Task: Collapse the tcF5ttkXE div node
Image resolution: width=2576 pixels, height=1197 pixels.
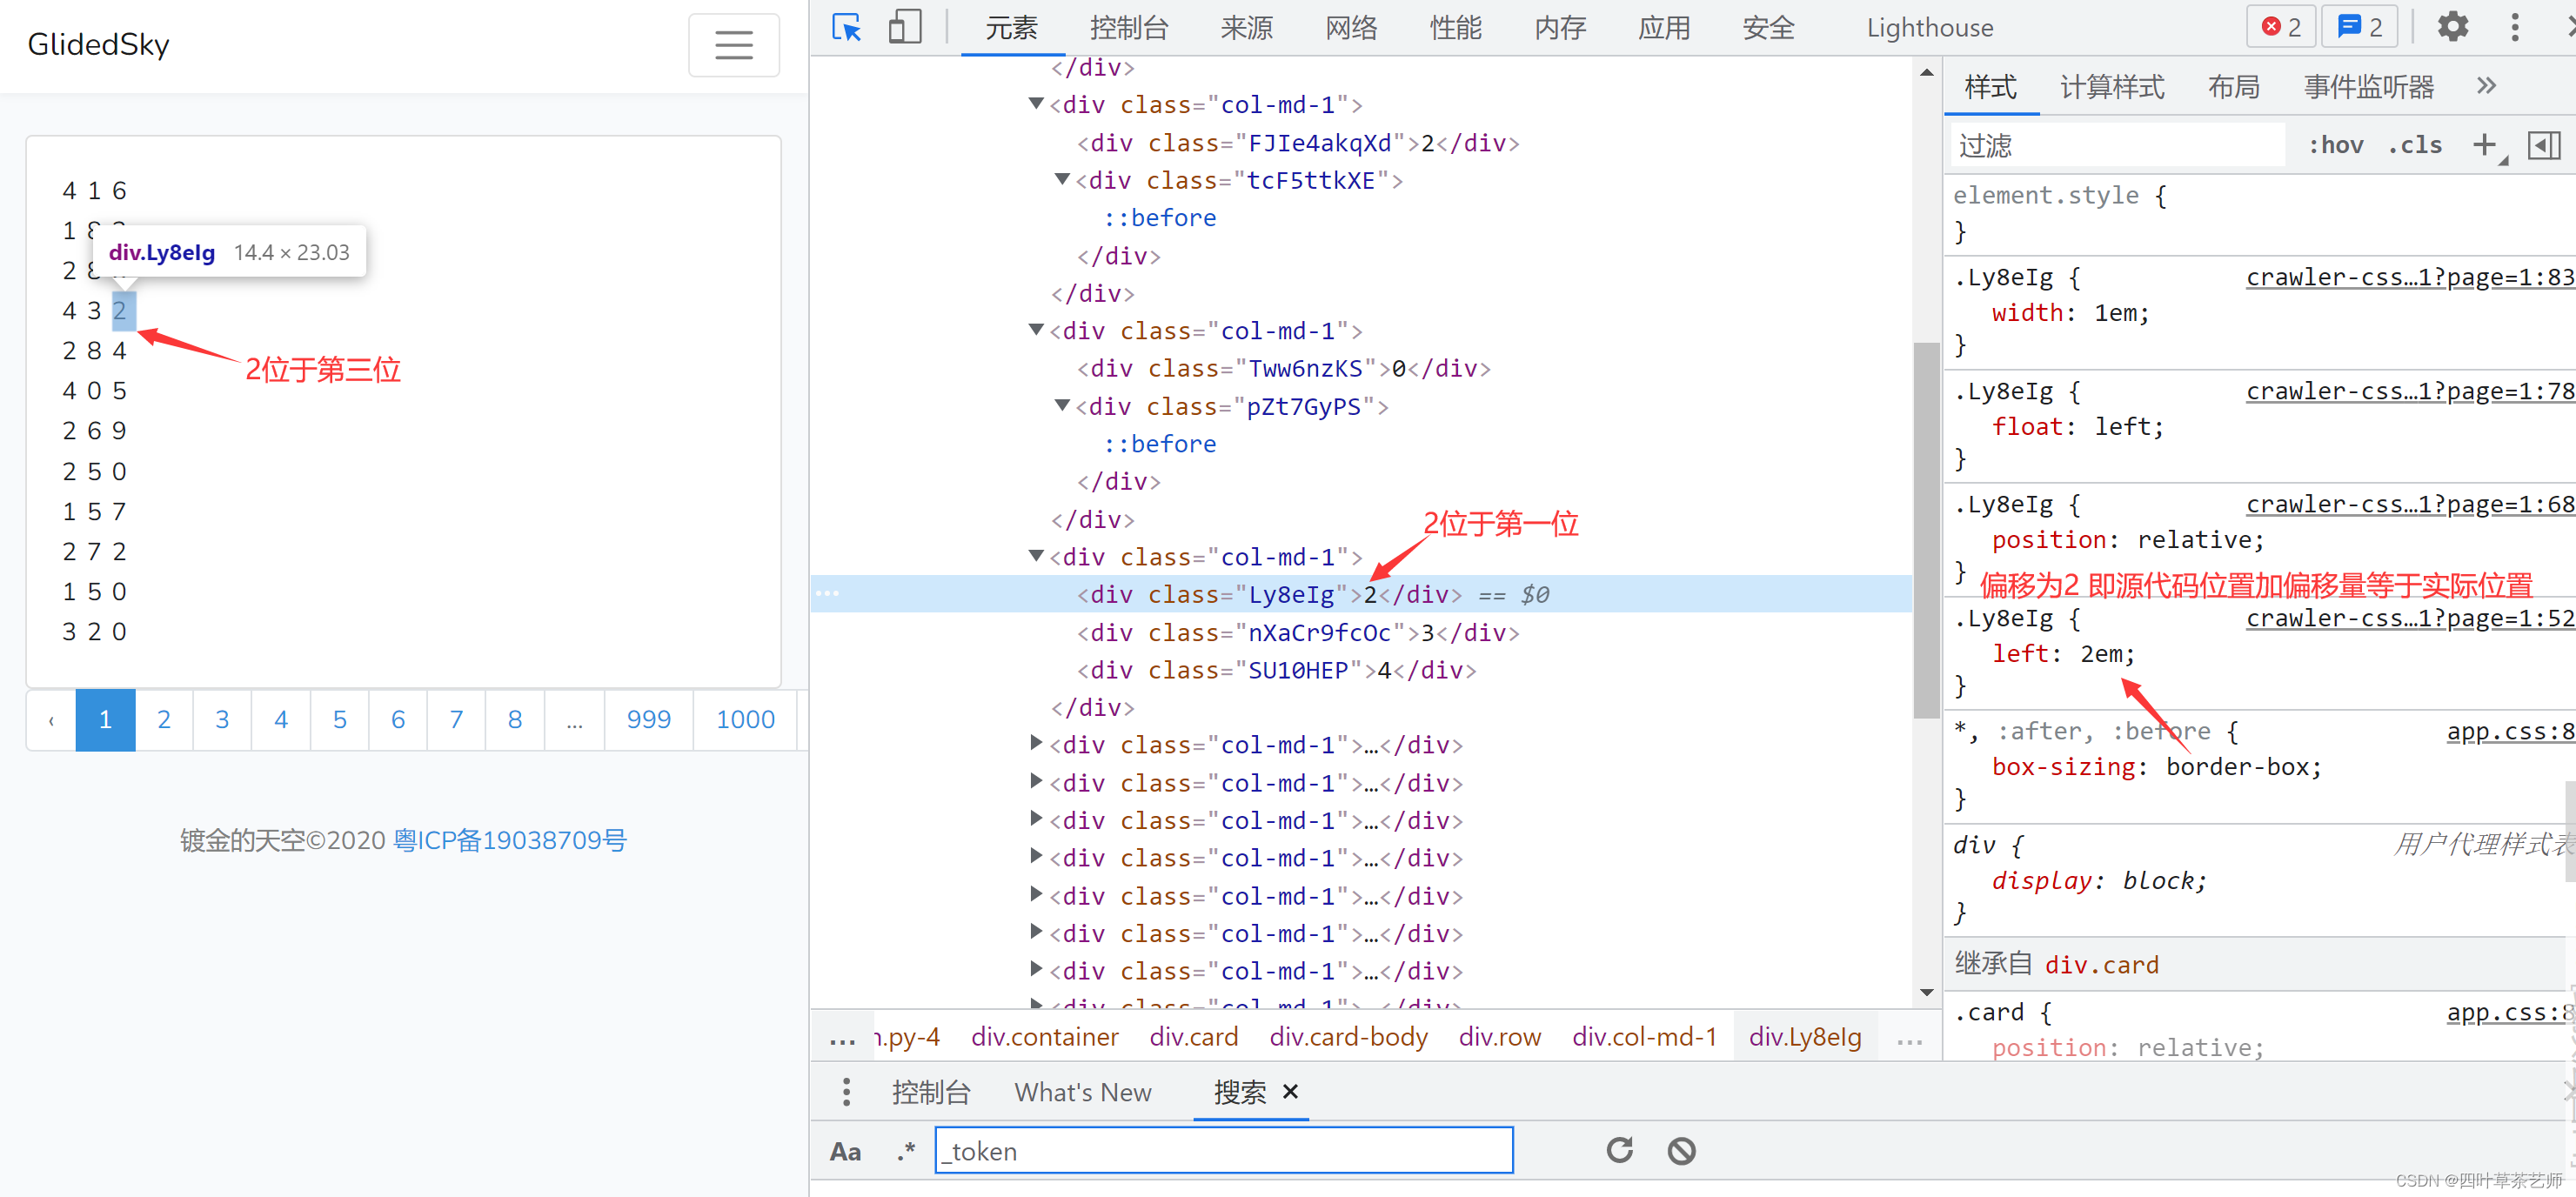Action: click(x=1062, y=180)
